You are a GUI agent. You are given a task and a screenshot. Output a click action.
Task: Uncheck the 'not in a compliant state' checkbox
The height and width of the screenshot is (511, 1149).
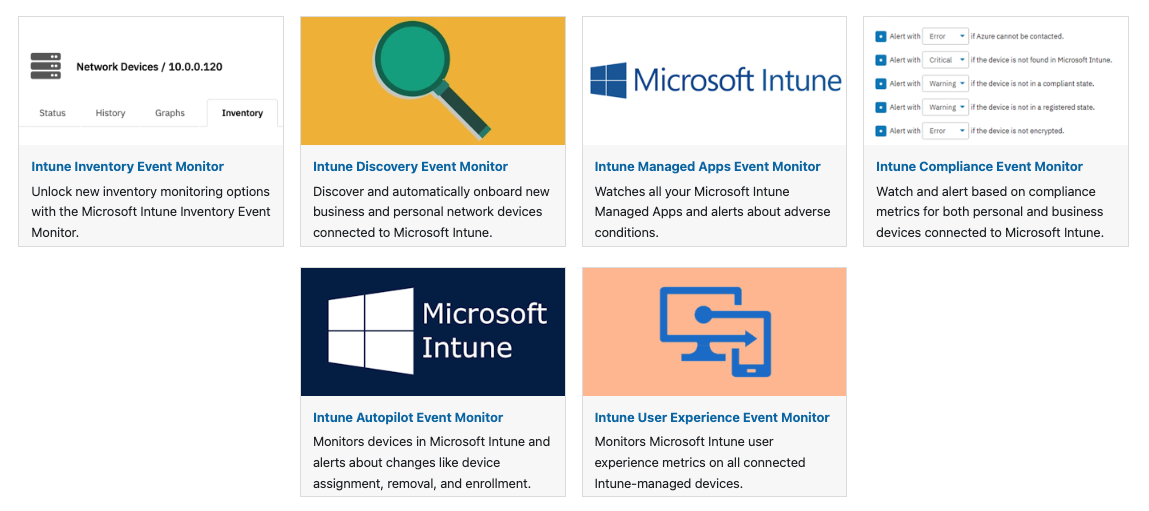(x=880, y=83)
